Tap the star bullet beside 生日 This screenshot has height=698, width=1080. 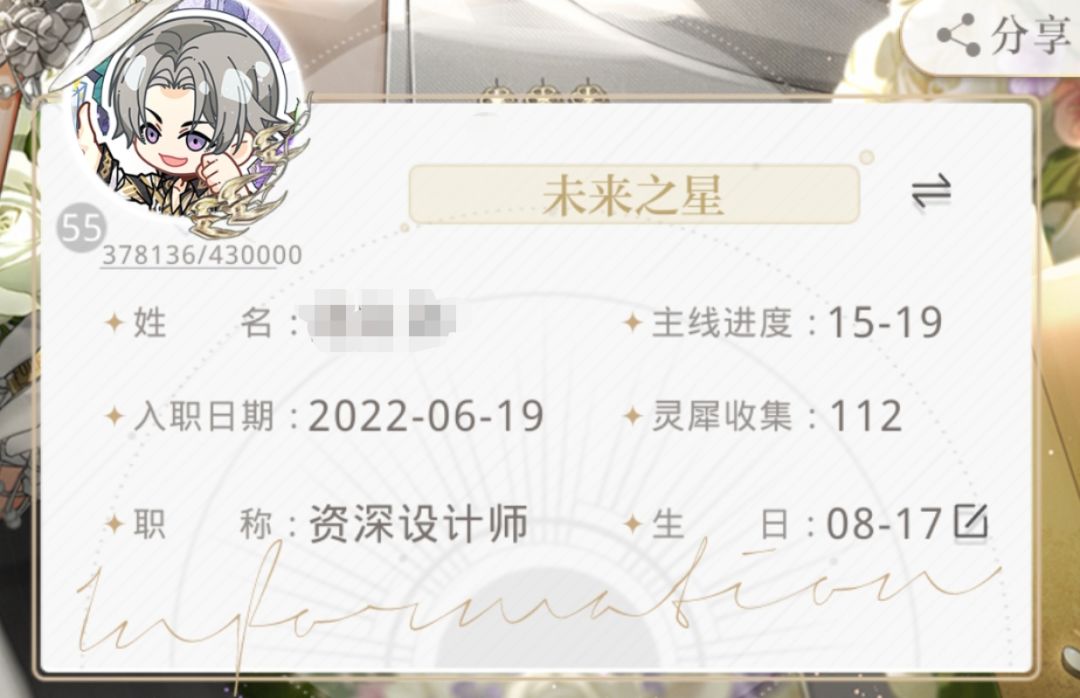click(x=632, y=524)
